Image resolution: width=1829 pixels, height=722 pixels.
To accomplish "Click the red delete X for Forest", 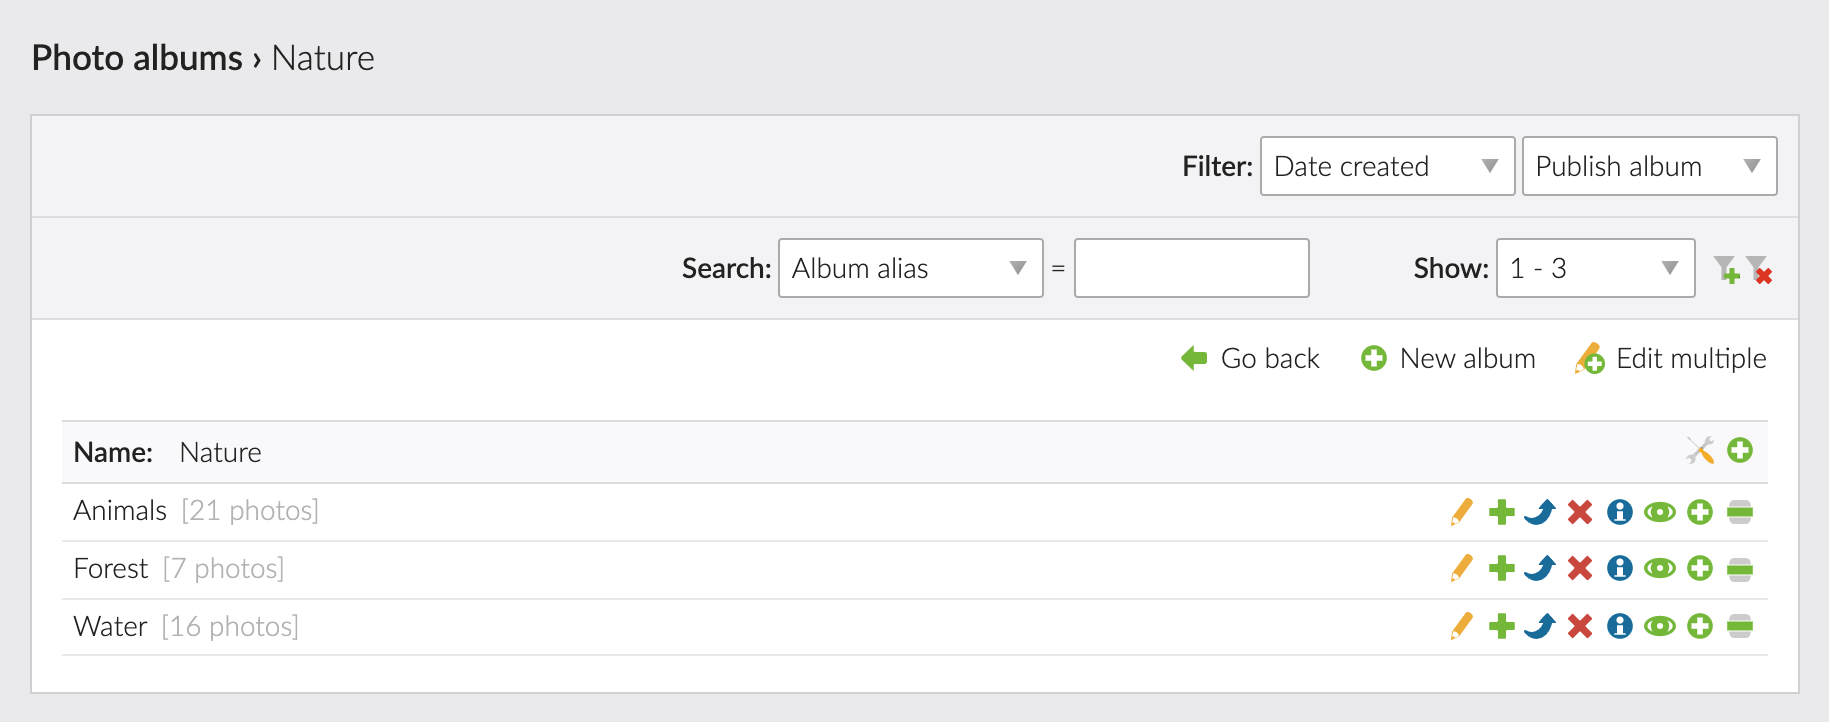I will coord(1580,569).
